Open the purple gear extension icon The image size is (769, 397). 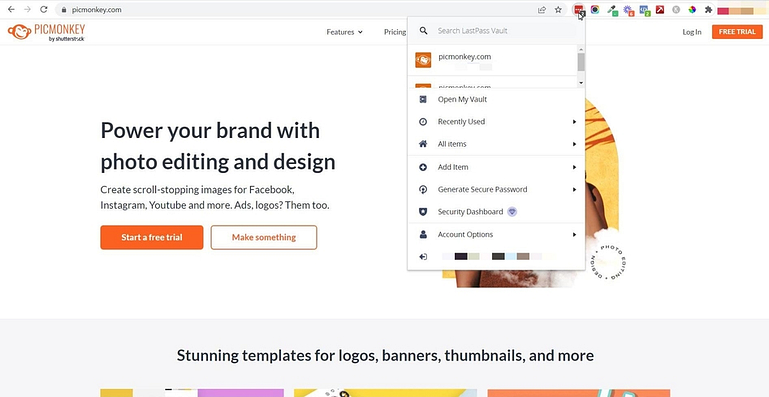pos(628,10)
